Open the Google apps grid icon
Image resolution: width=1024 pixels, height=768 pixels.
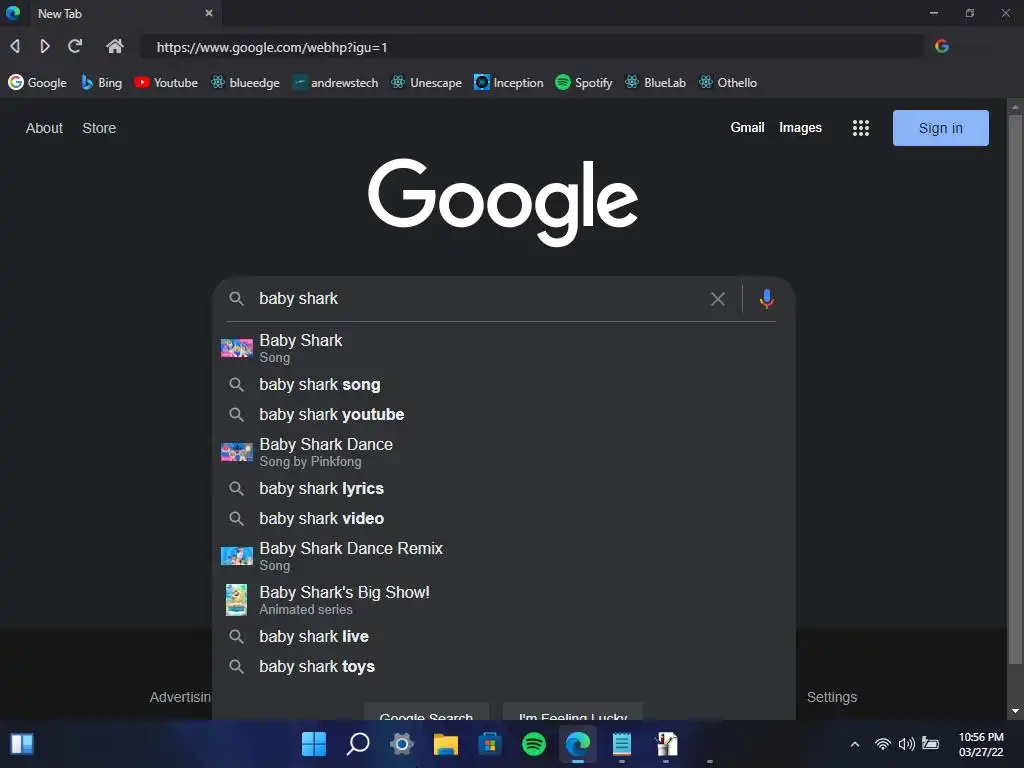(x=861, y=128)
